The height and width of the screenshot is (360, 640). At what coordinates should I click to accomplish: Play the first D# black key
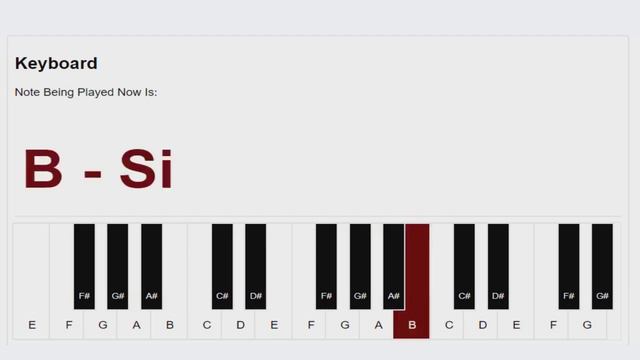pyautogui.click(x=256, y=266)
